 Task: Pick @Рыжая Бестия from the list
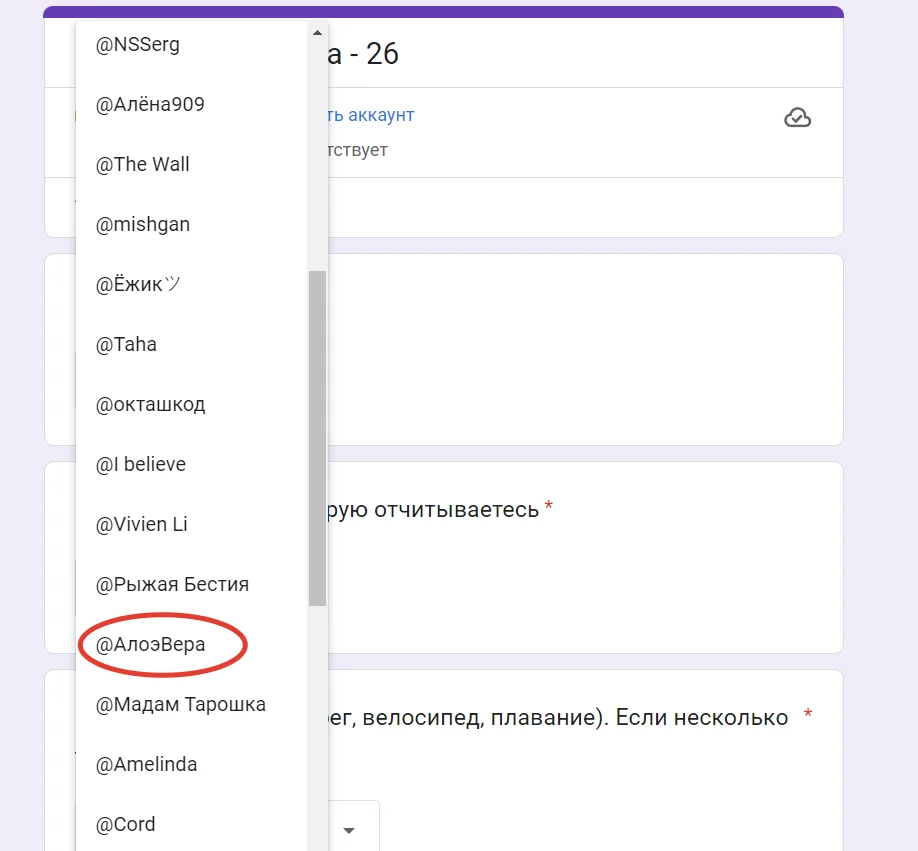pos(172,585)
